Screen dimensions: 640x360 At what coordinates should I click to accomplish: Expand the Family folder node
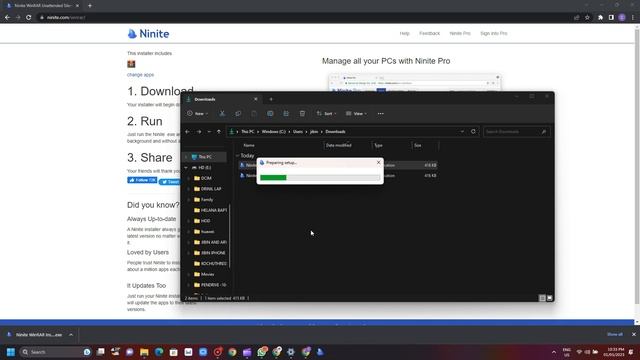pos(189,200)
